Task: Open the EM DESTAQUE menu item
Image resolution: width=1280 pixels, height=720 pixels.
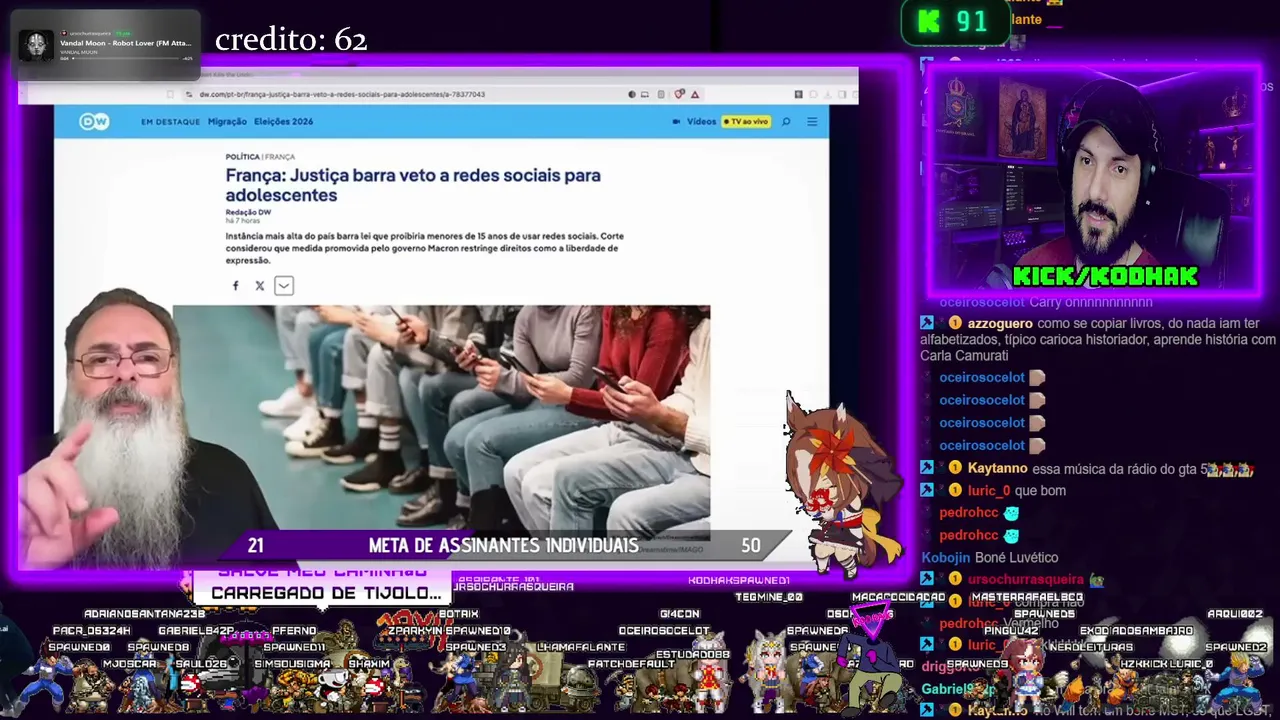Action: click(x=170, y=122)
